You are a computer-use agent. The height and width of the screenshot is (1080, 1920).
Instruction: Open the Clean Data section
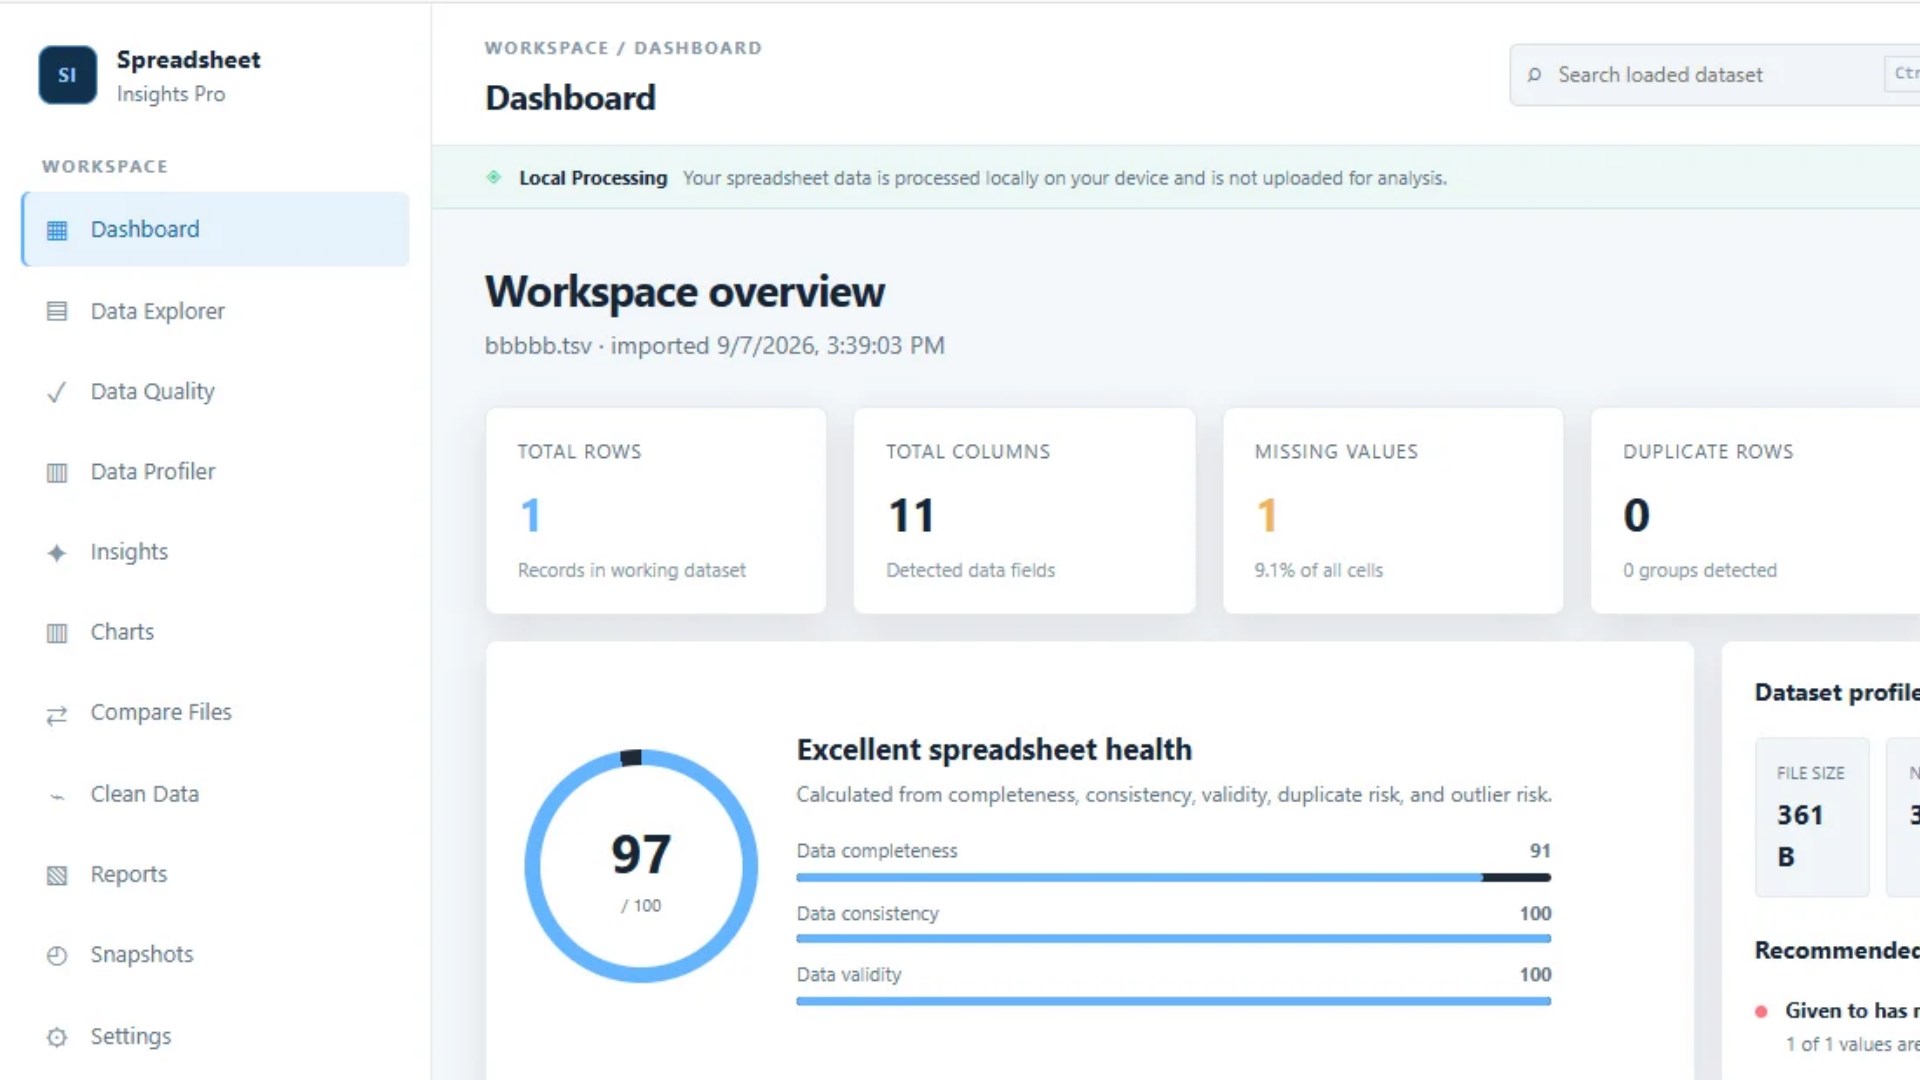click(215, 794)
